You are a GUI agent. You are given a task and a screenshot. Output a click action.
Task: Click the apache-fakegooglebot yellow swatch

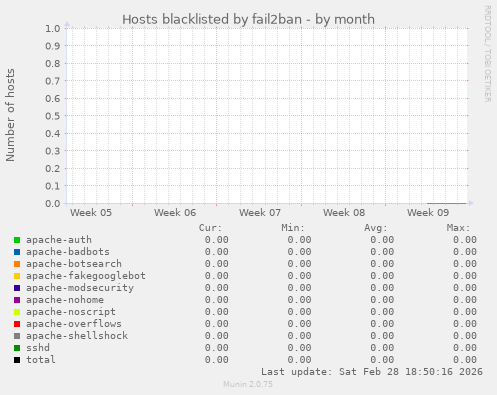(x=17, y=276)
